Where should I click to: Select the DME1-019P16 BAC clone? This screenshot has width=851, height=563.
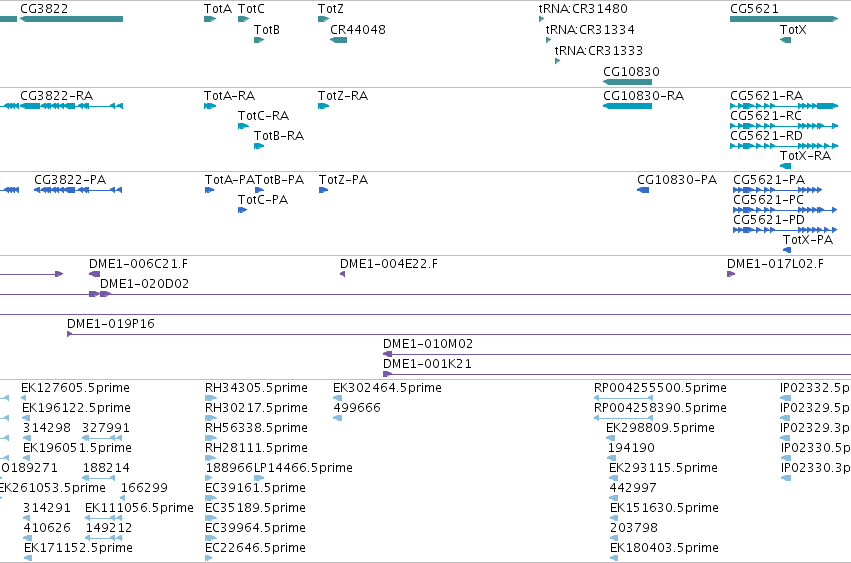click(x=459, y=334)
